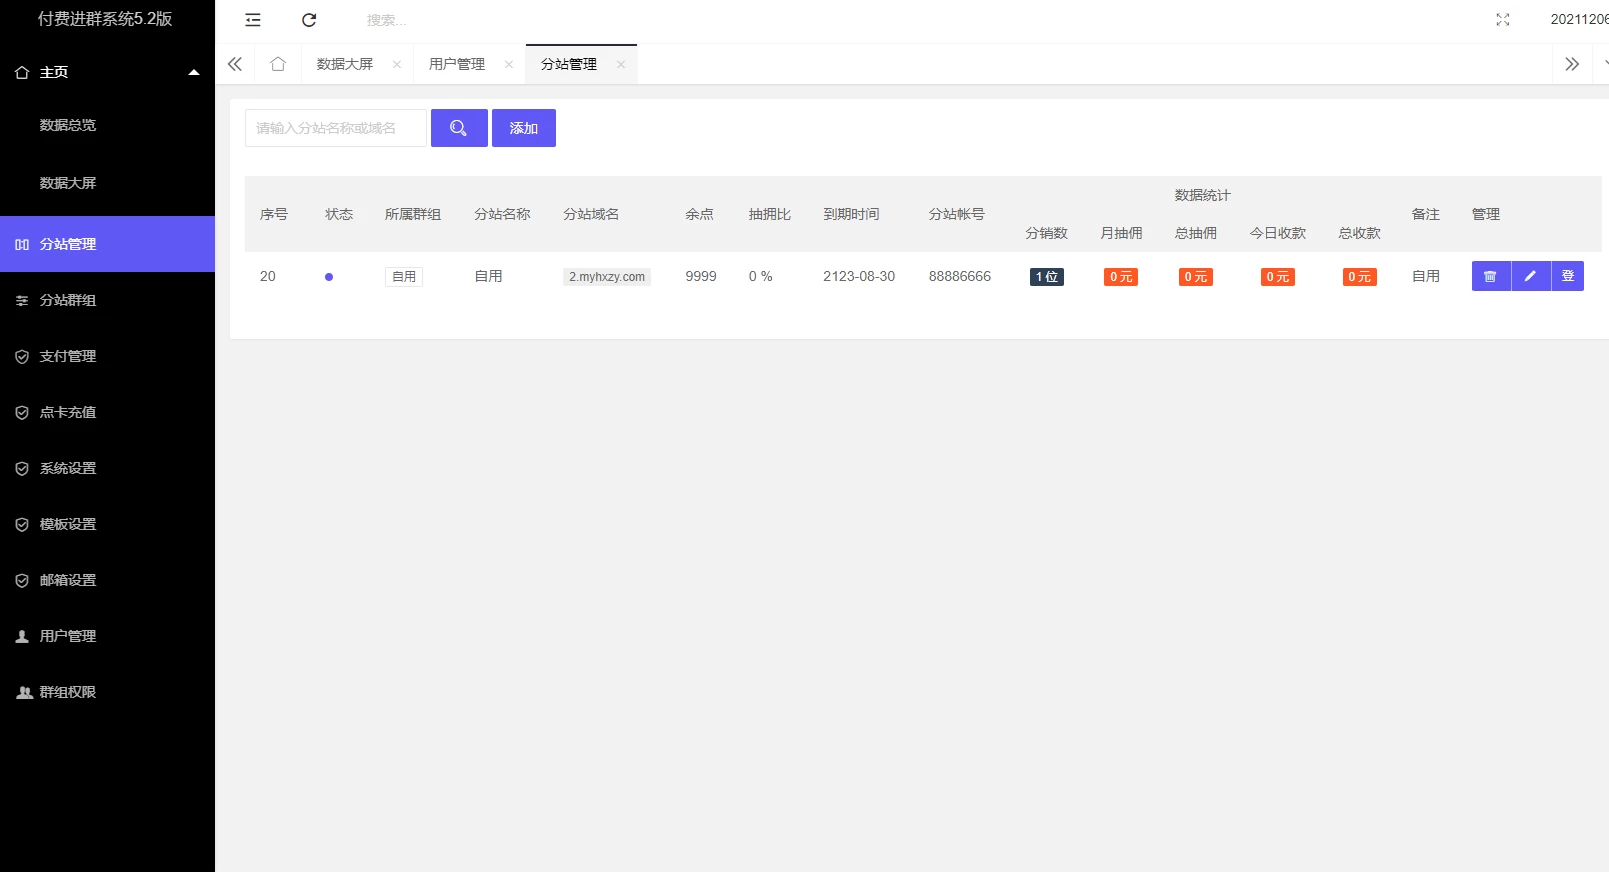Edit the station using pencil icon
Viewport: 1609px width, 872px height.
[1530, 276]
